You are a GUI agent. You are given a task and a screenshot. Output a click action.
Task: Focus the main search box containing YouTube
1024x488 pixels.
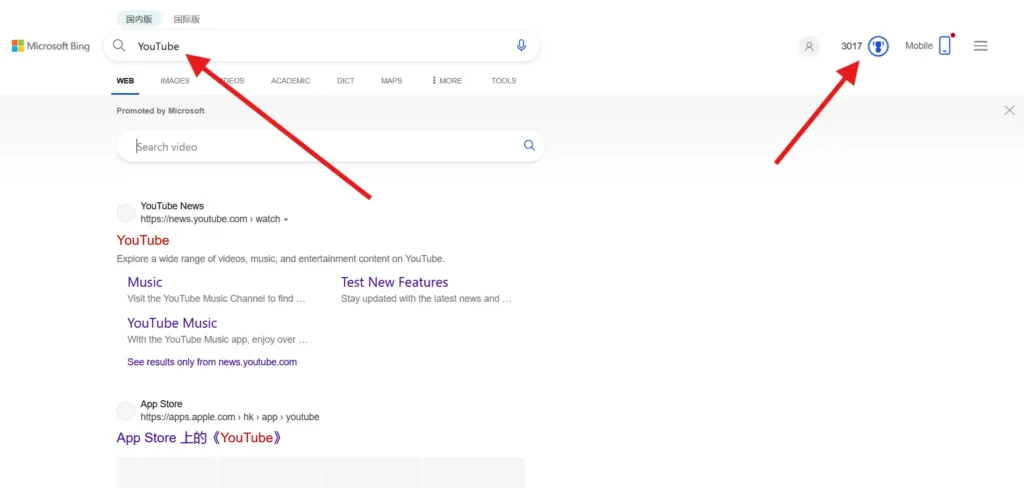pyautogui.click(x=321, y=46)
